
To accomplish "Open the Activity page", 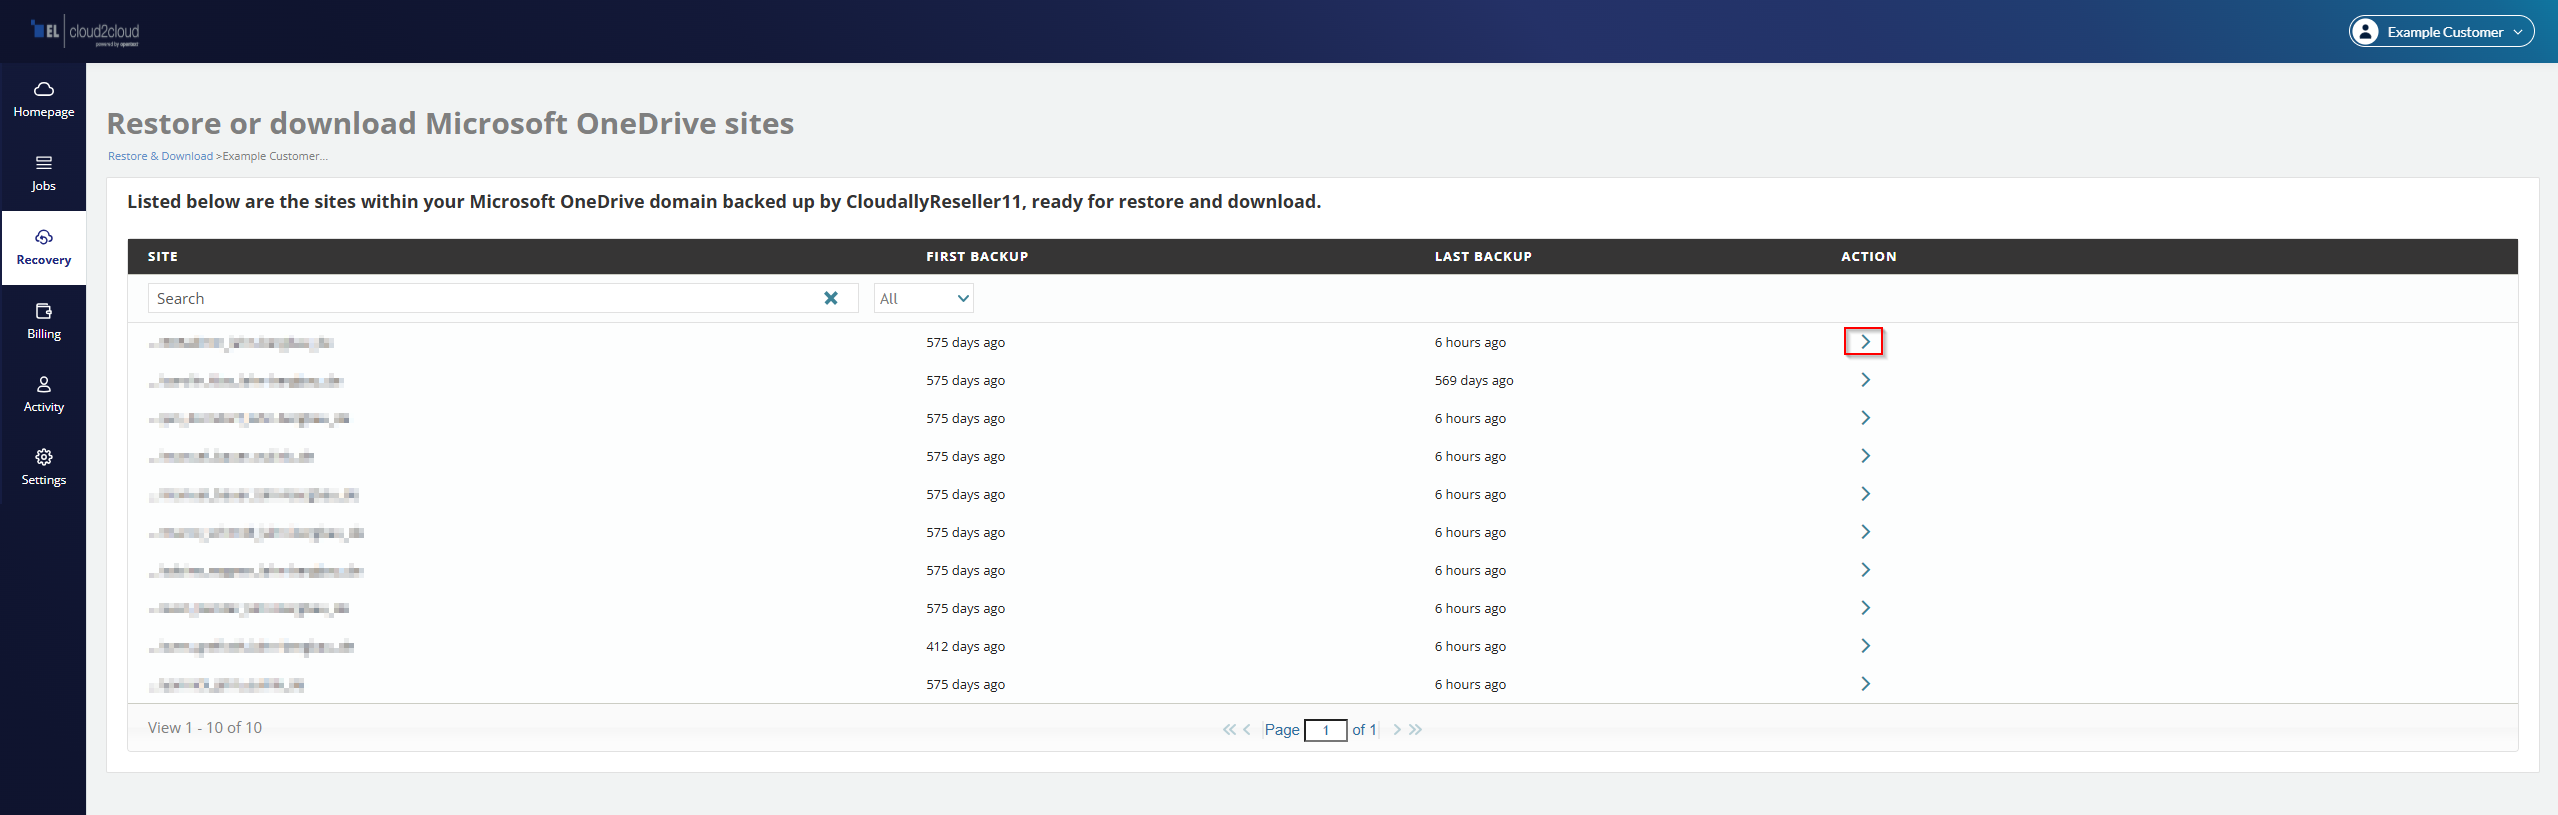I will click(44, 394).
